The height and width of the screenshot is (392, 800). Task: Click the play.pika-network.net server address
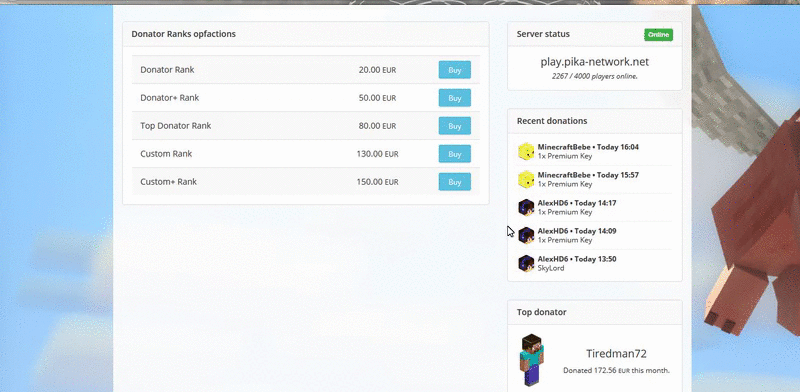594,62
